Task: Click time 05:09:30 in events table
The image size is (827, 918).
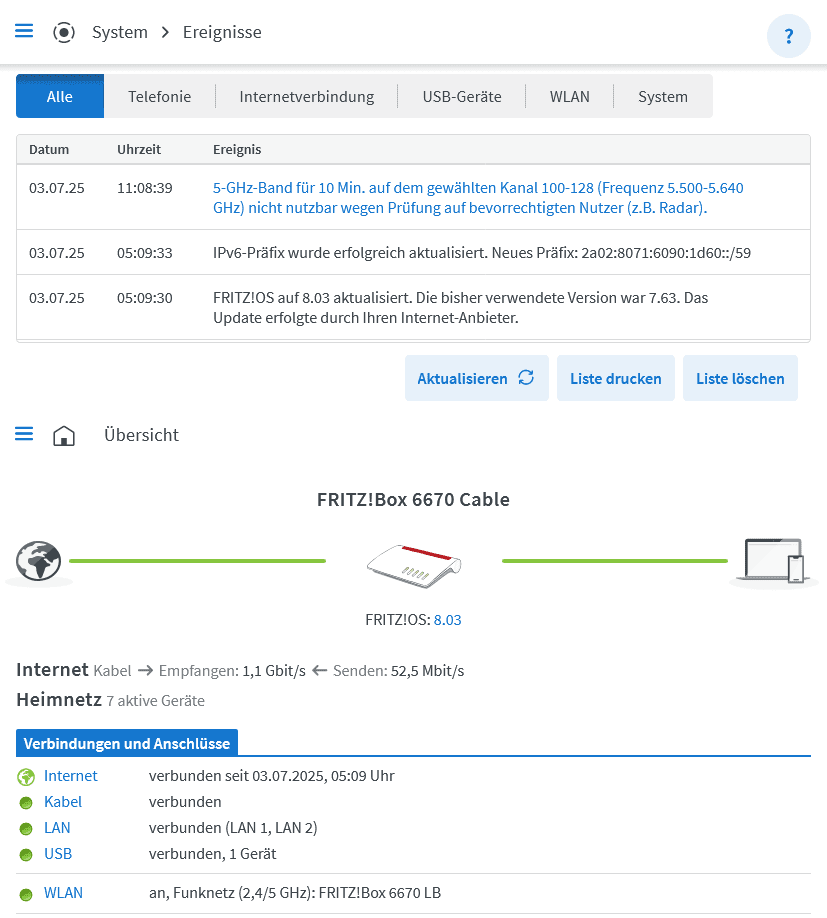Action: pos(145,298)
